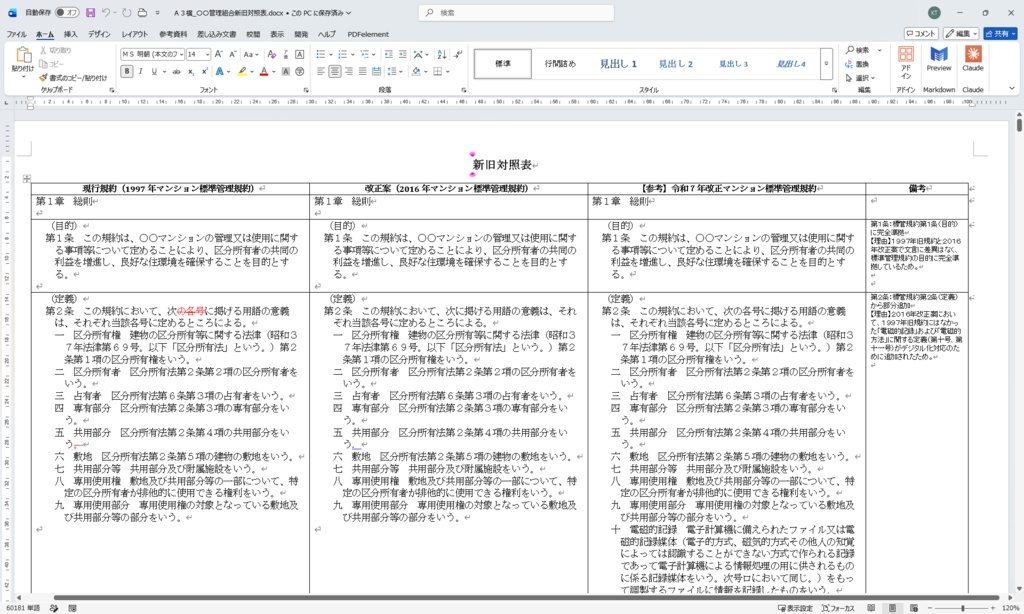Click the horizontal scrollbar at the bottom
Viewport: 1024px width, 614px height.
526,597
